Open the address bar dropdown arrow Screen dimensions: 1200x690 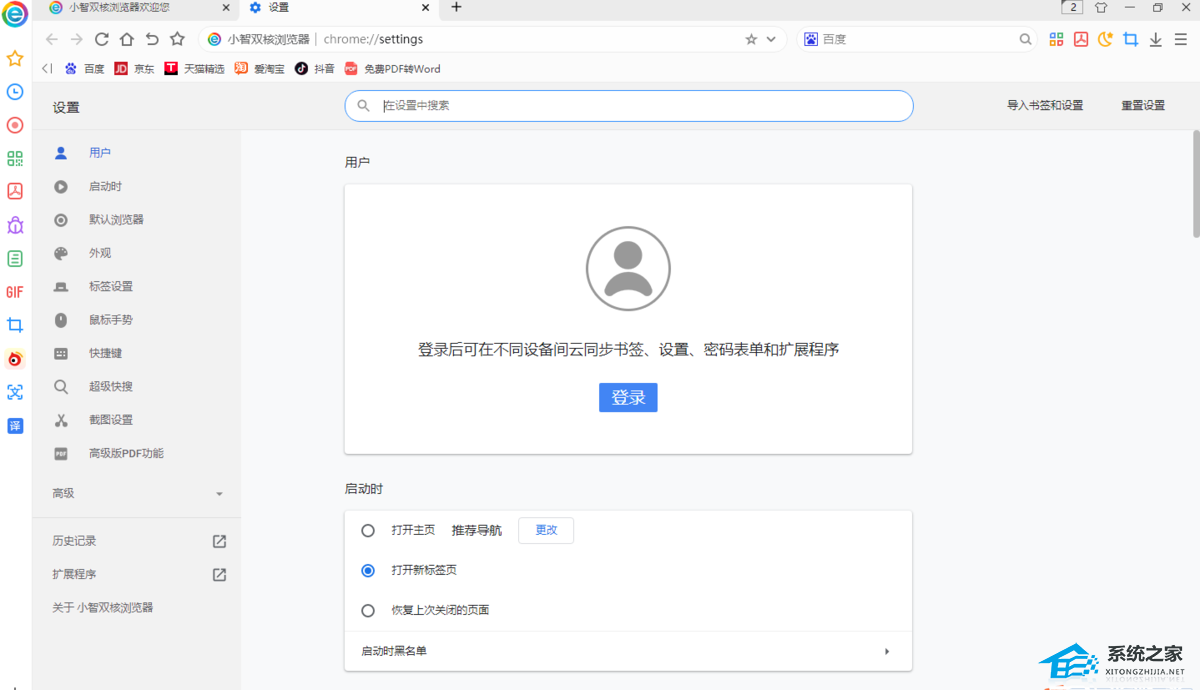coord(771,39)
